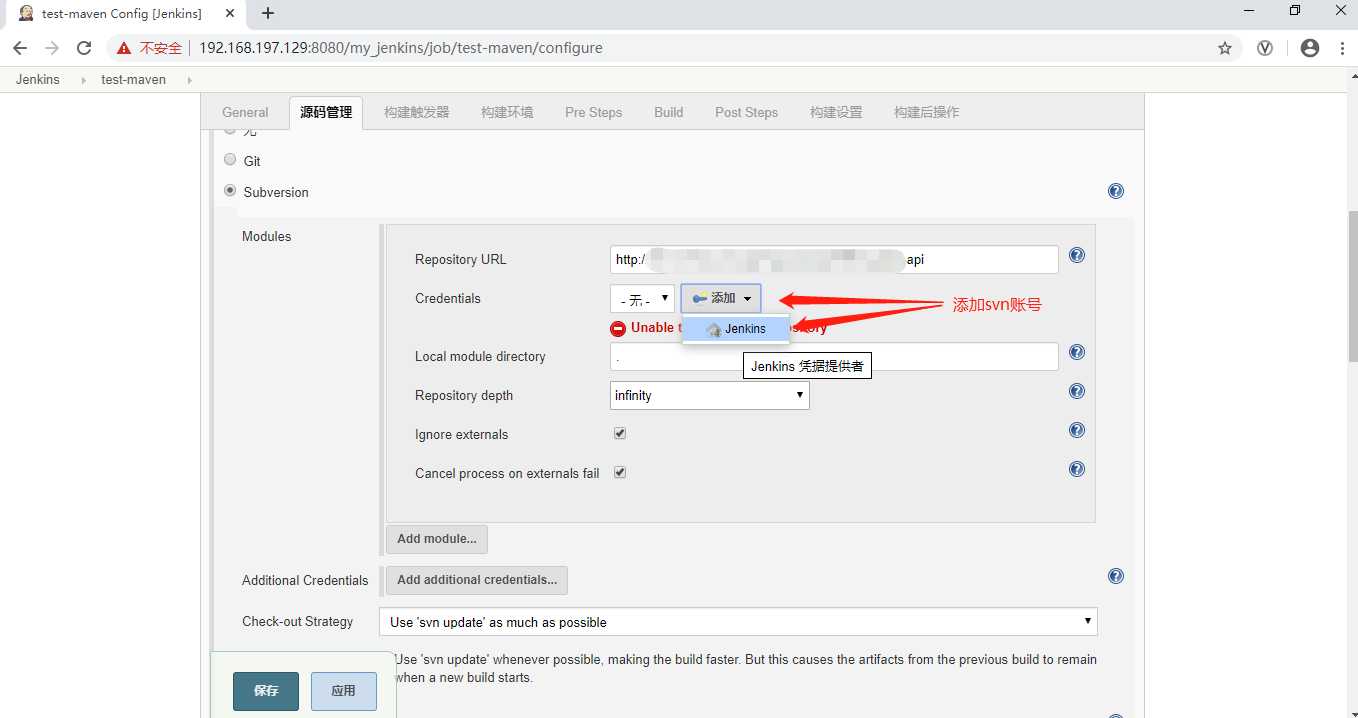The width and height of the screenshot is (1358, 718).
Task: Reload the browser page
Action: point(84,48)
